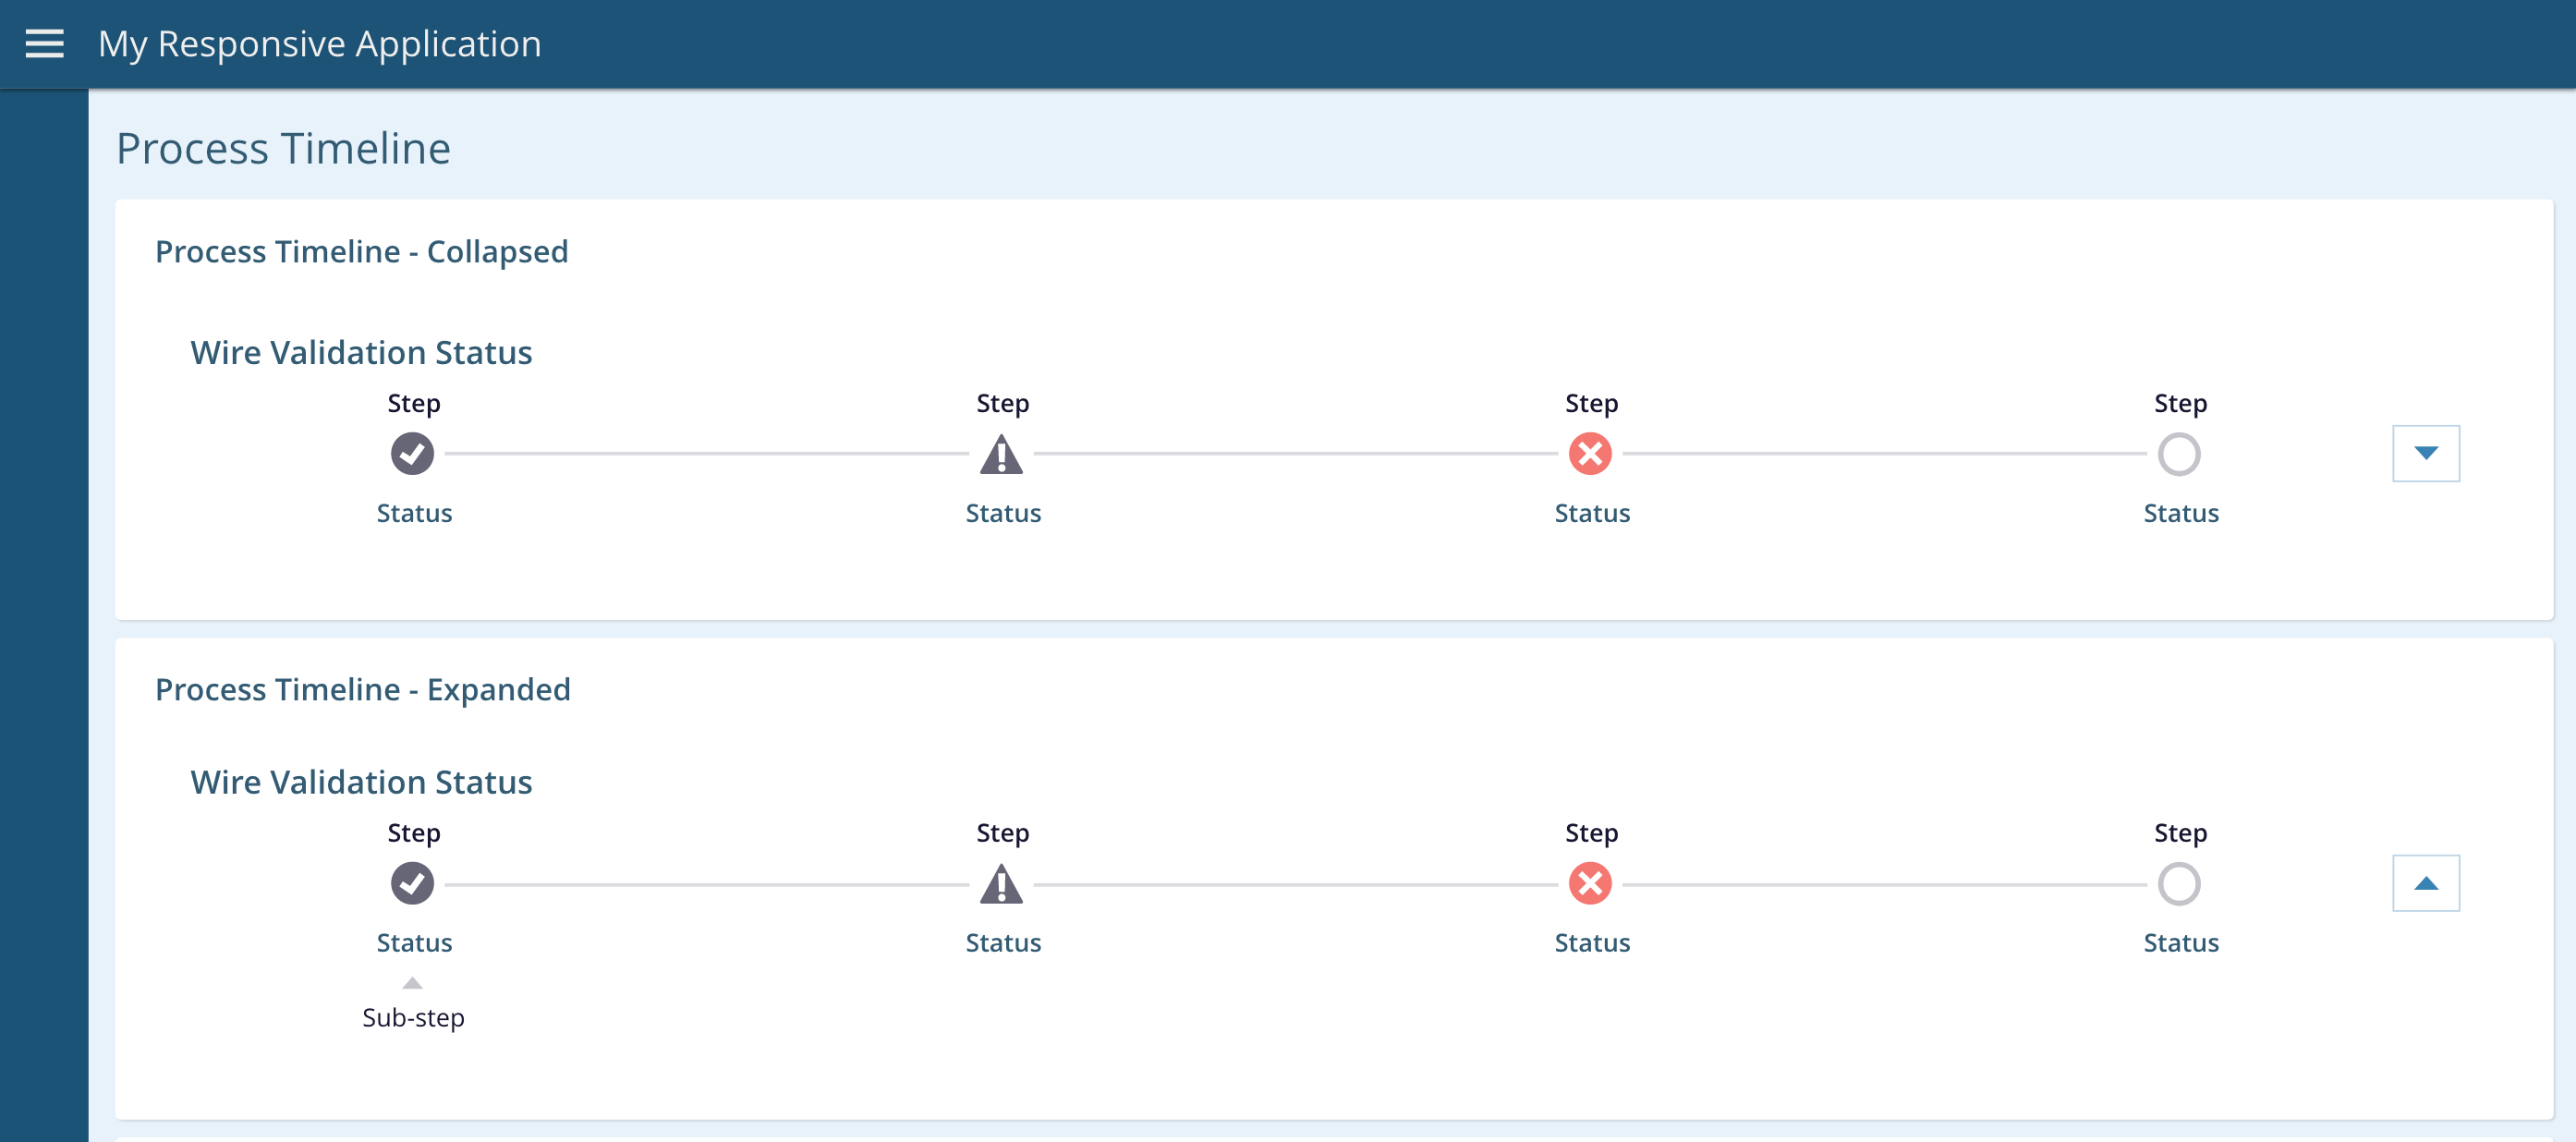This screenshot has height=1142, width=2576.
Task: Open the hamburger navigation menu
Action: click(x=44, y=44)
